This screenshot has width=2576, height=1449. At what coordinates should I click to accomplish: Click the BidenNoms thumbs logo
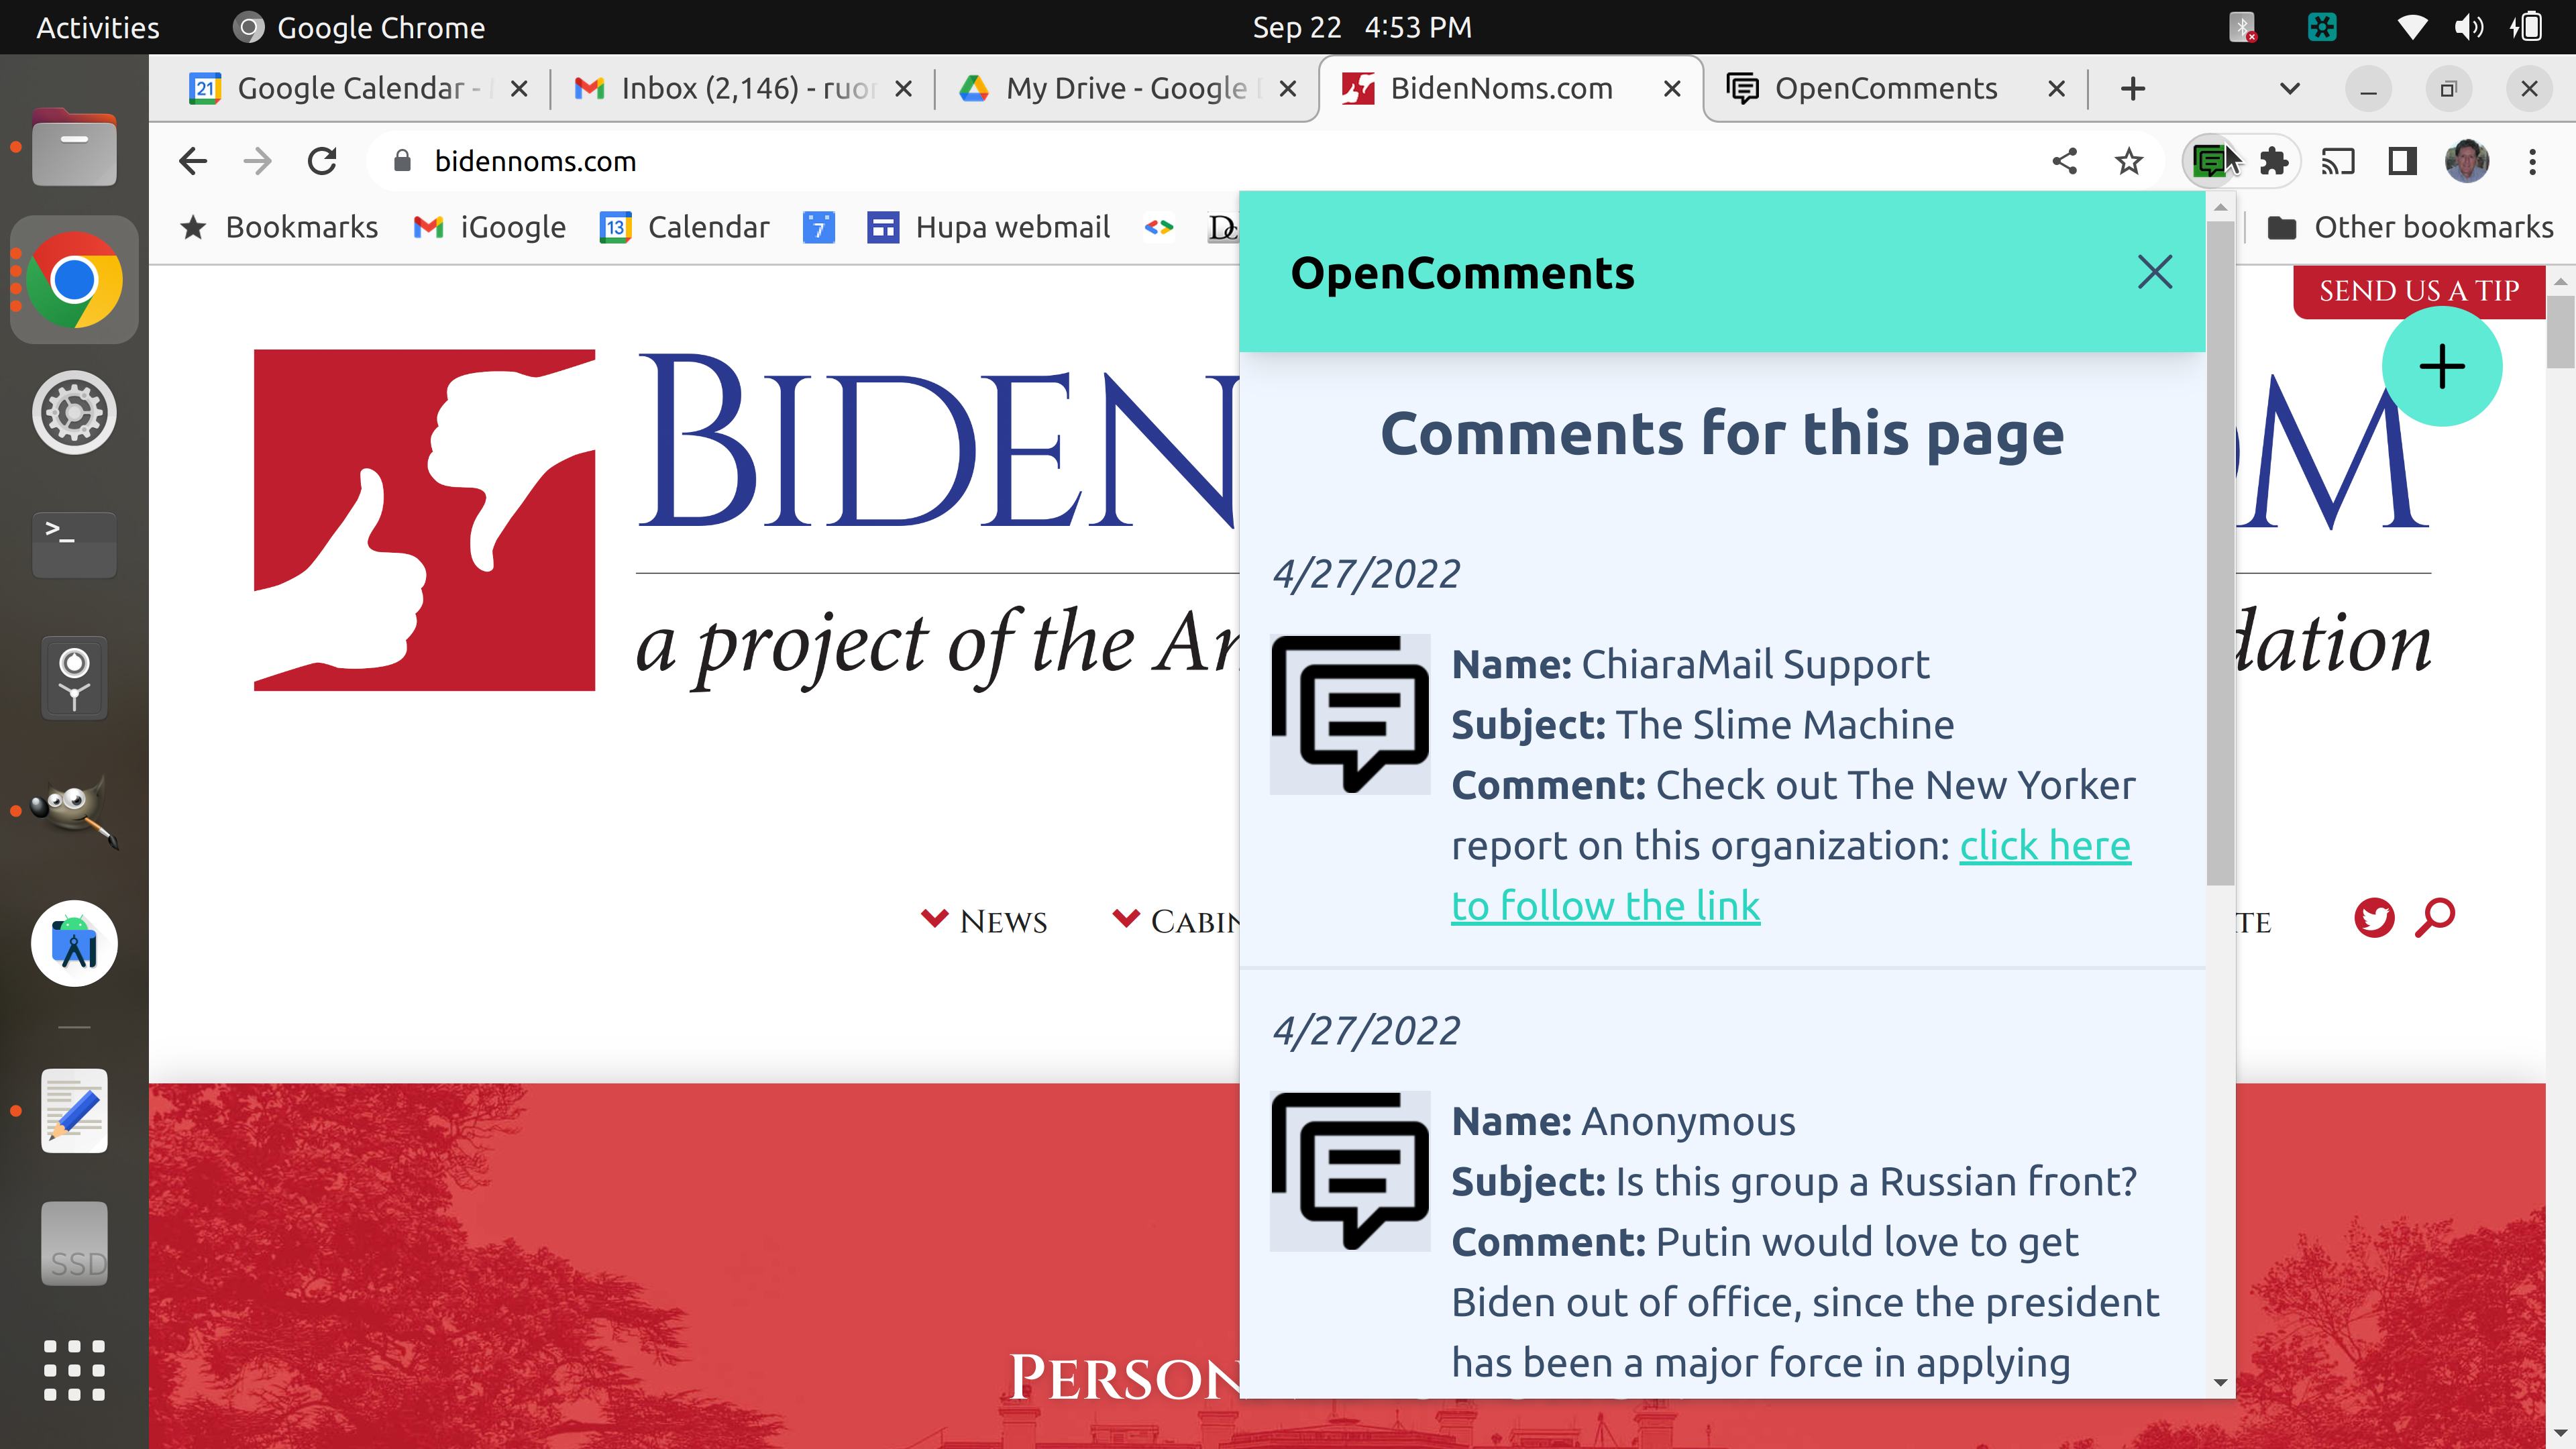[x=424, y=520]
